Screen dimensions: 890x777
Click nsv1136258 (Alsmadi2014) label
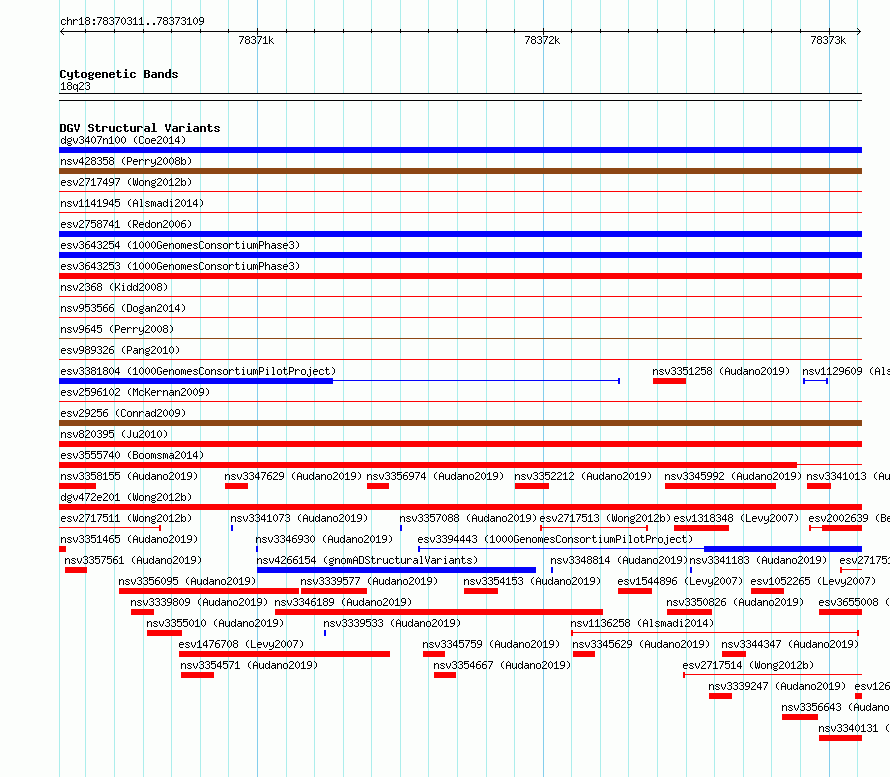coord(642,623)
